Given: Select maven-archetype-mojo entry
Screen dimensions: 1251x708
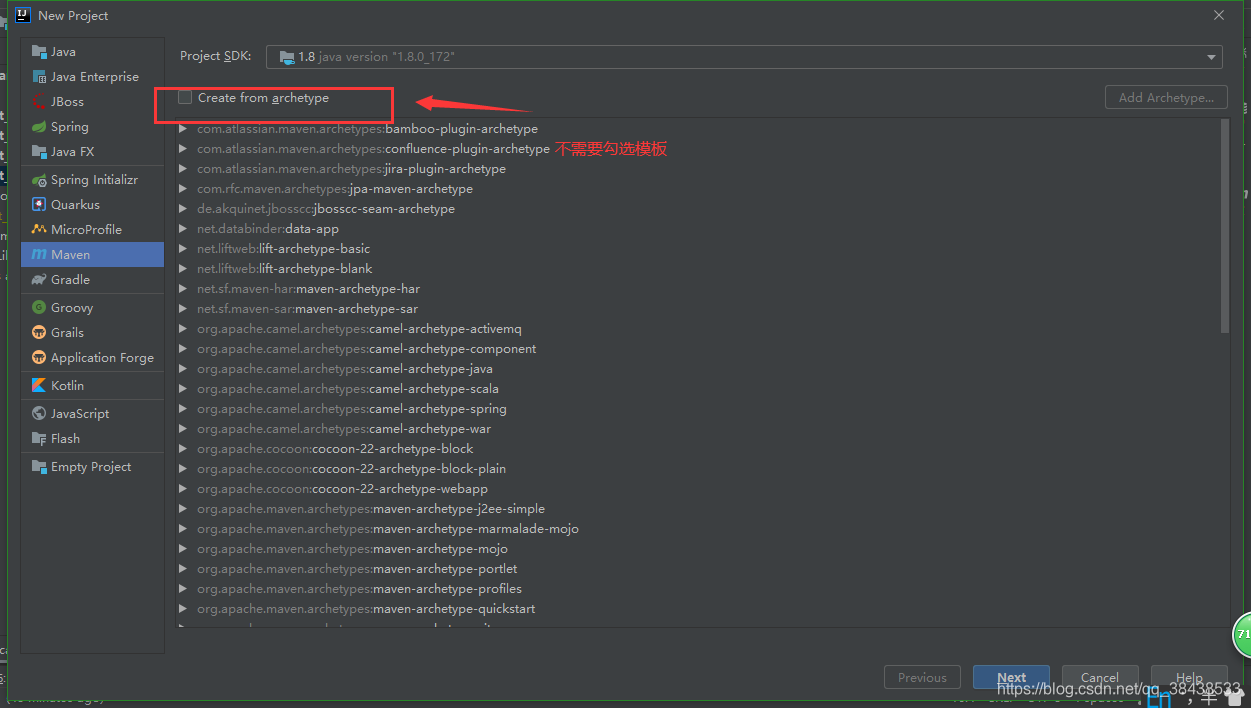Looking at the screenshot, I should click(x=352, y=549).
